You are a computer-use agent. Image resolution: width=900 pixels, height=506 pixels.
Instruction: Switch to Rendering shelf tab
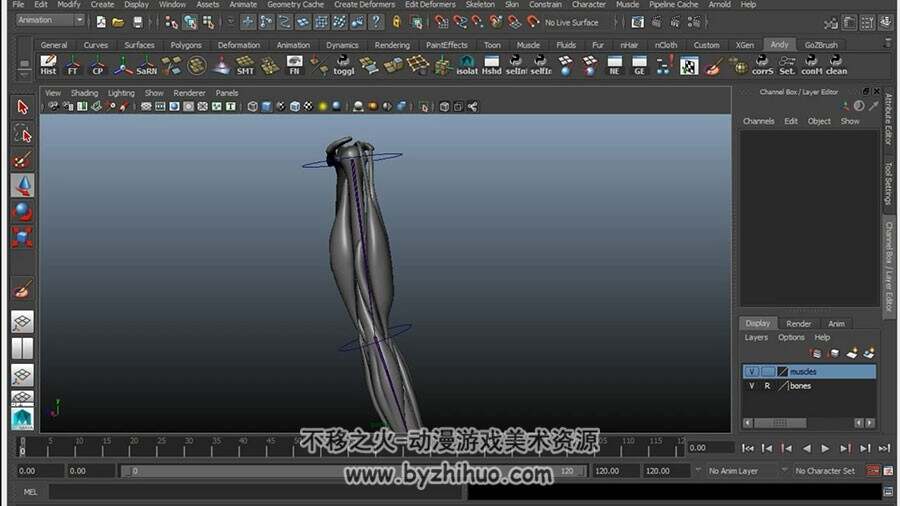click(392, 45)
